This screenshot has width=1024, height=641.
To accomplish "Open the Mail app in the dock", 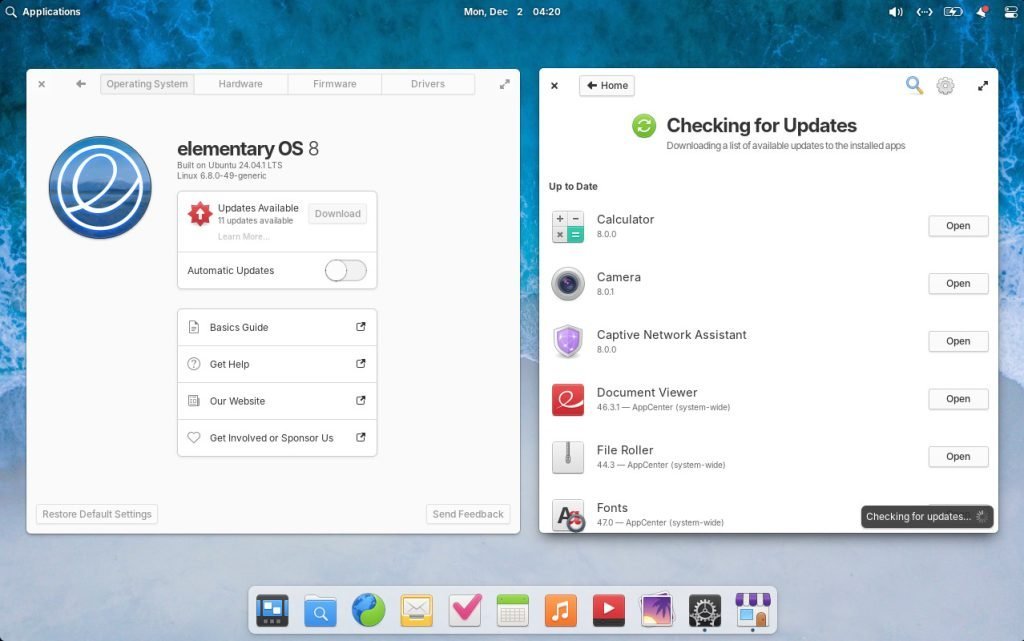I will click(x=416, y=609).
